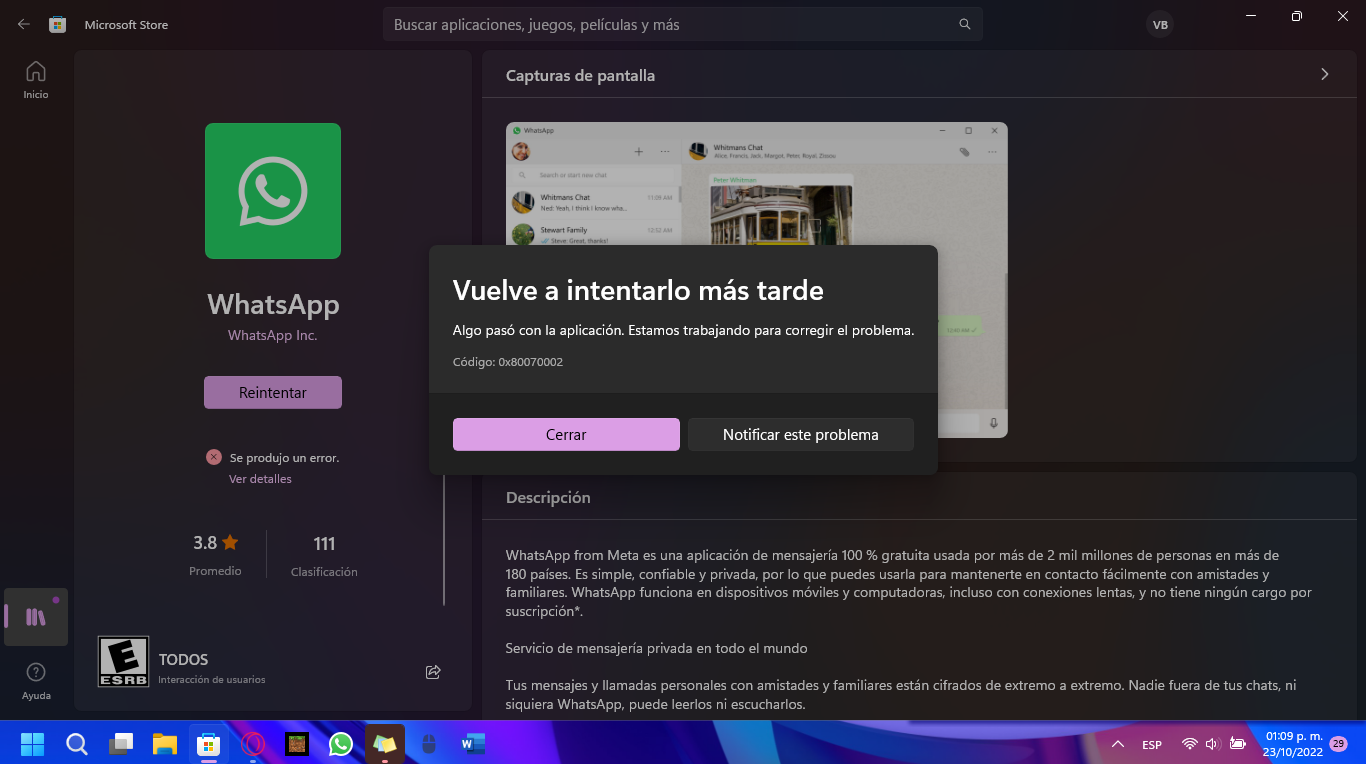Click the battery tray icon

coord(1237,744)
